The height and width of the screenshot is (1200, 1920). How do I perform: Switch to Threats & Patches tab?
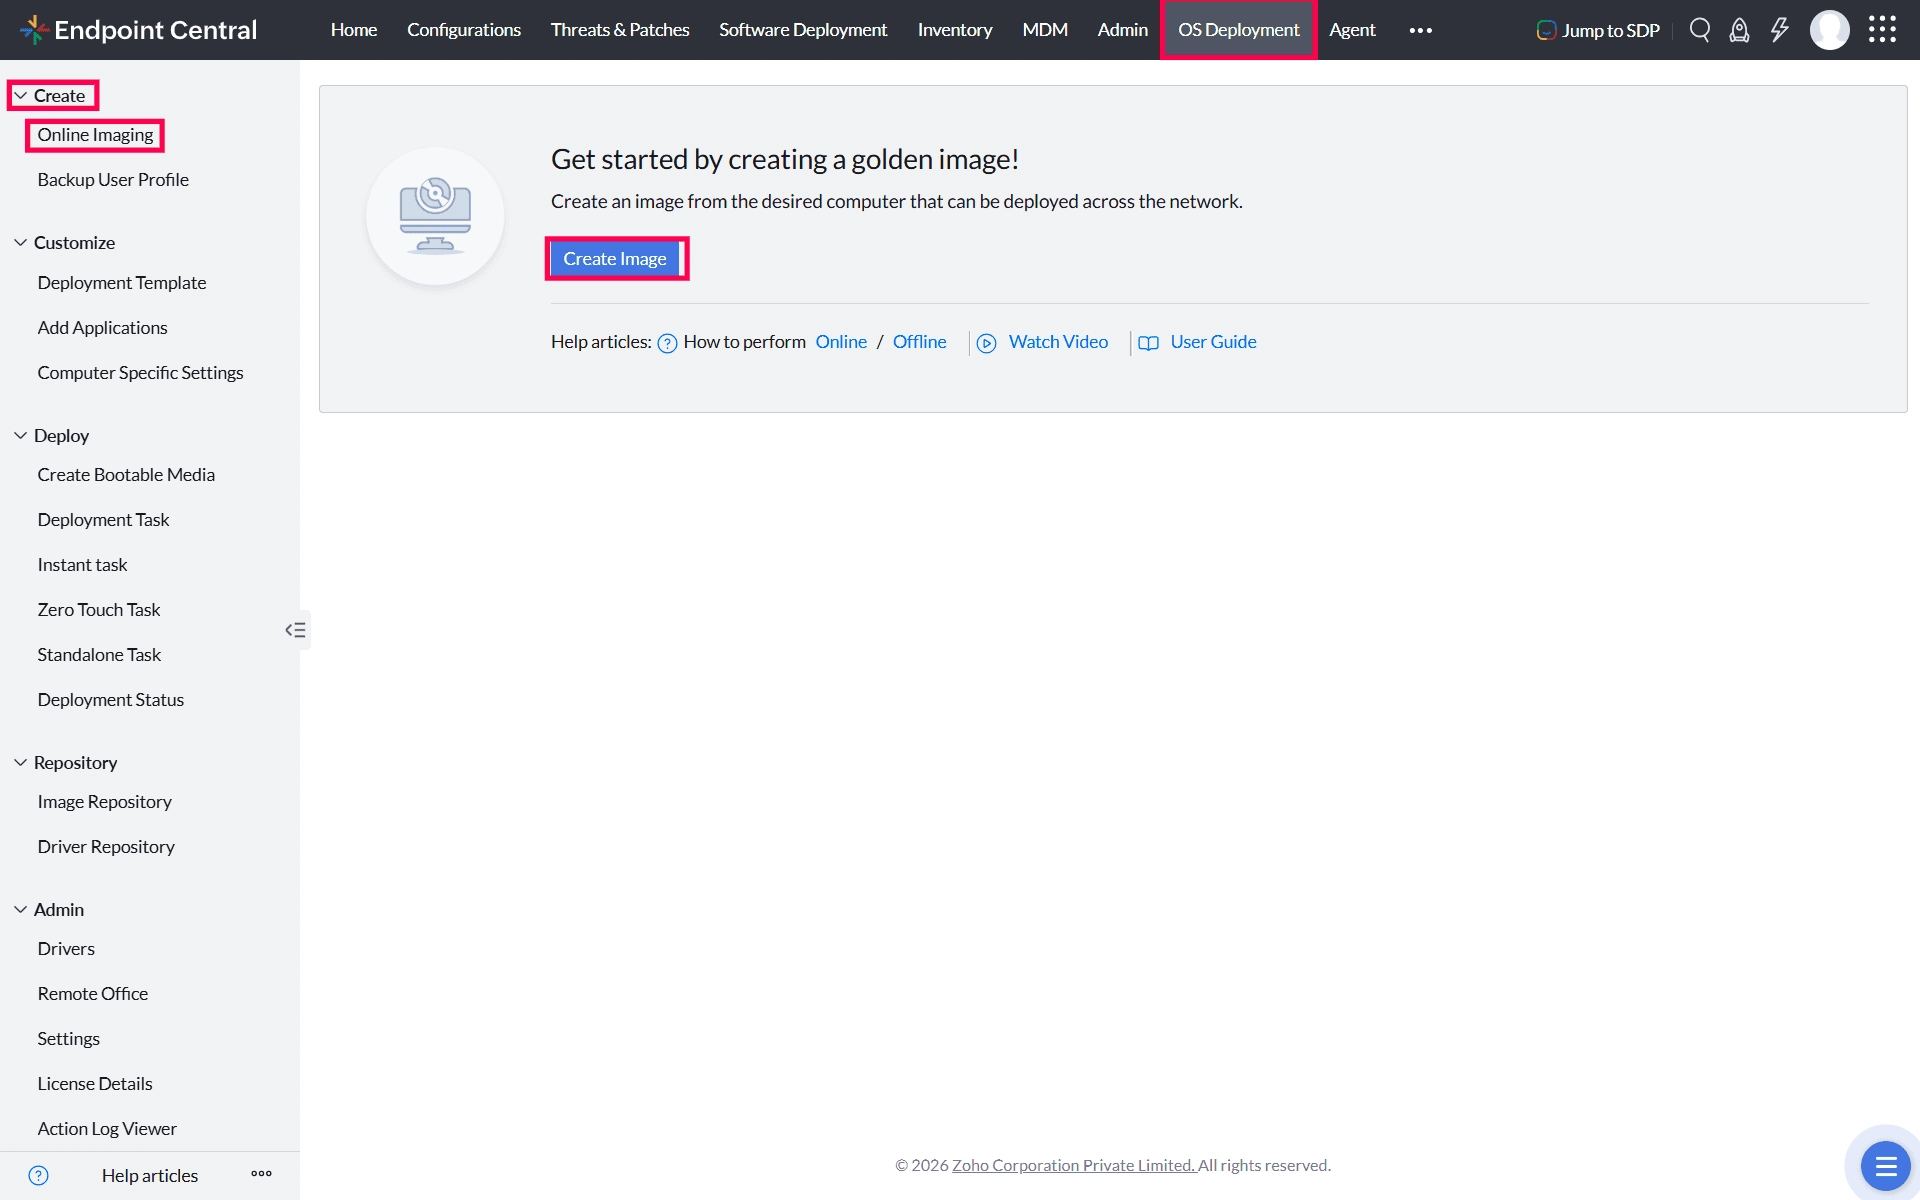tap(620, 30)
